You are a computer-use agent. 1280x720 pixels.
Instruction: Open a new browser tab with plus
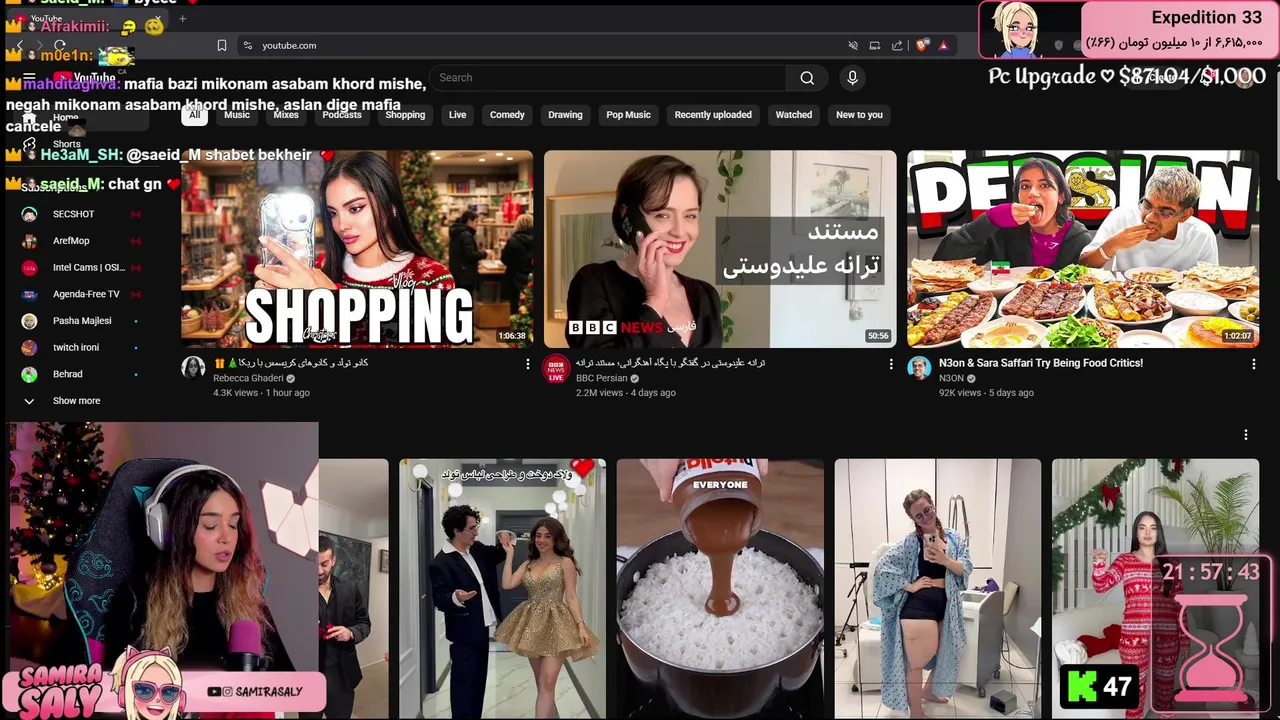[182, 18]
